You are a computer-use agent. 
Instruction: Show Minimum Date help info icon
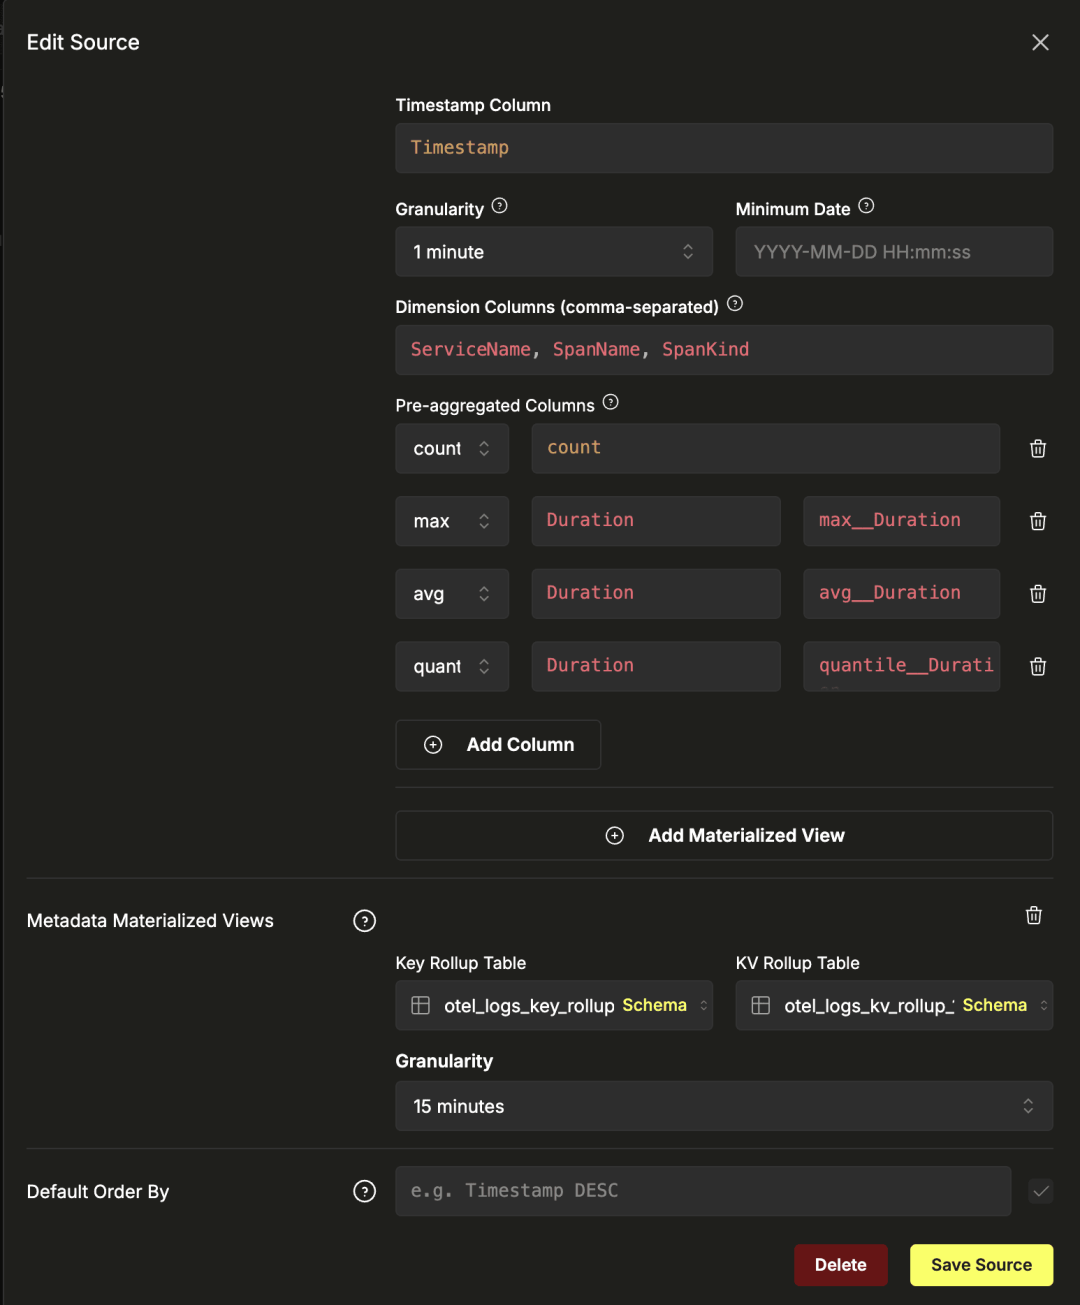[x=866, y=206]
